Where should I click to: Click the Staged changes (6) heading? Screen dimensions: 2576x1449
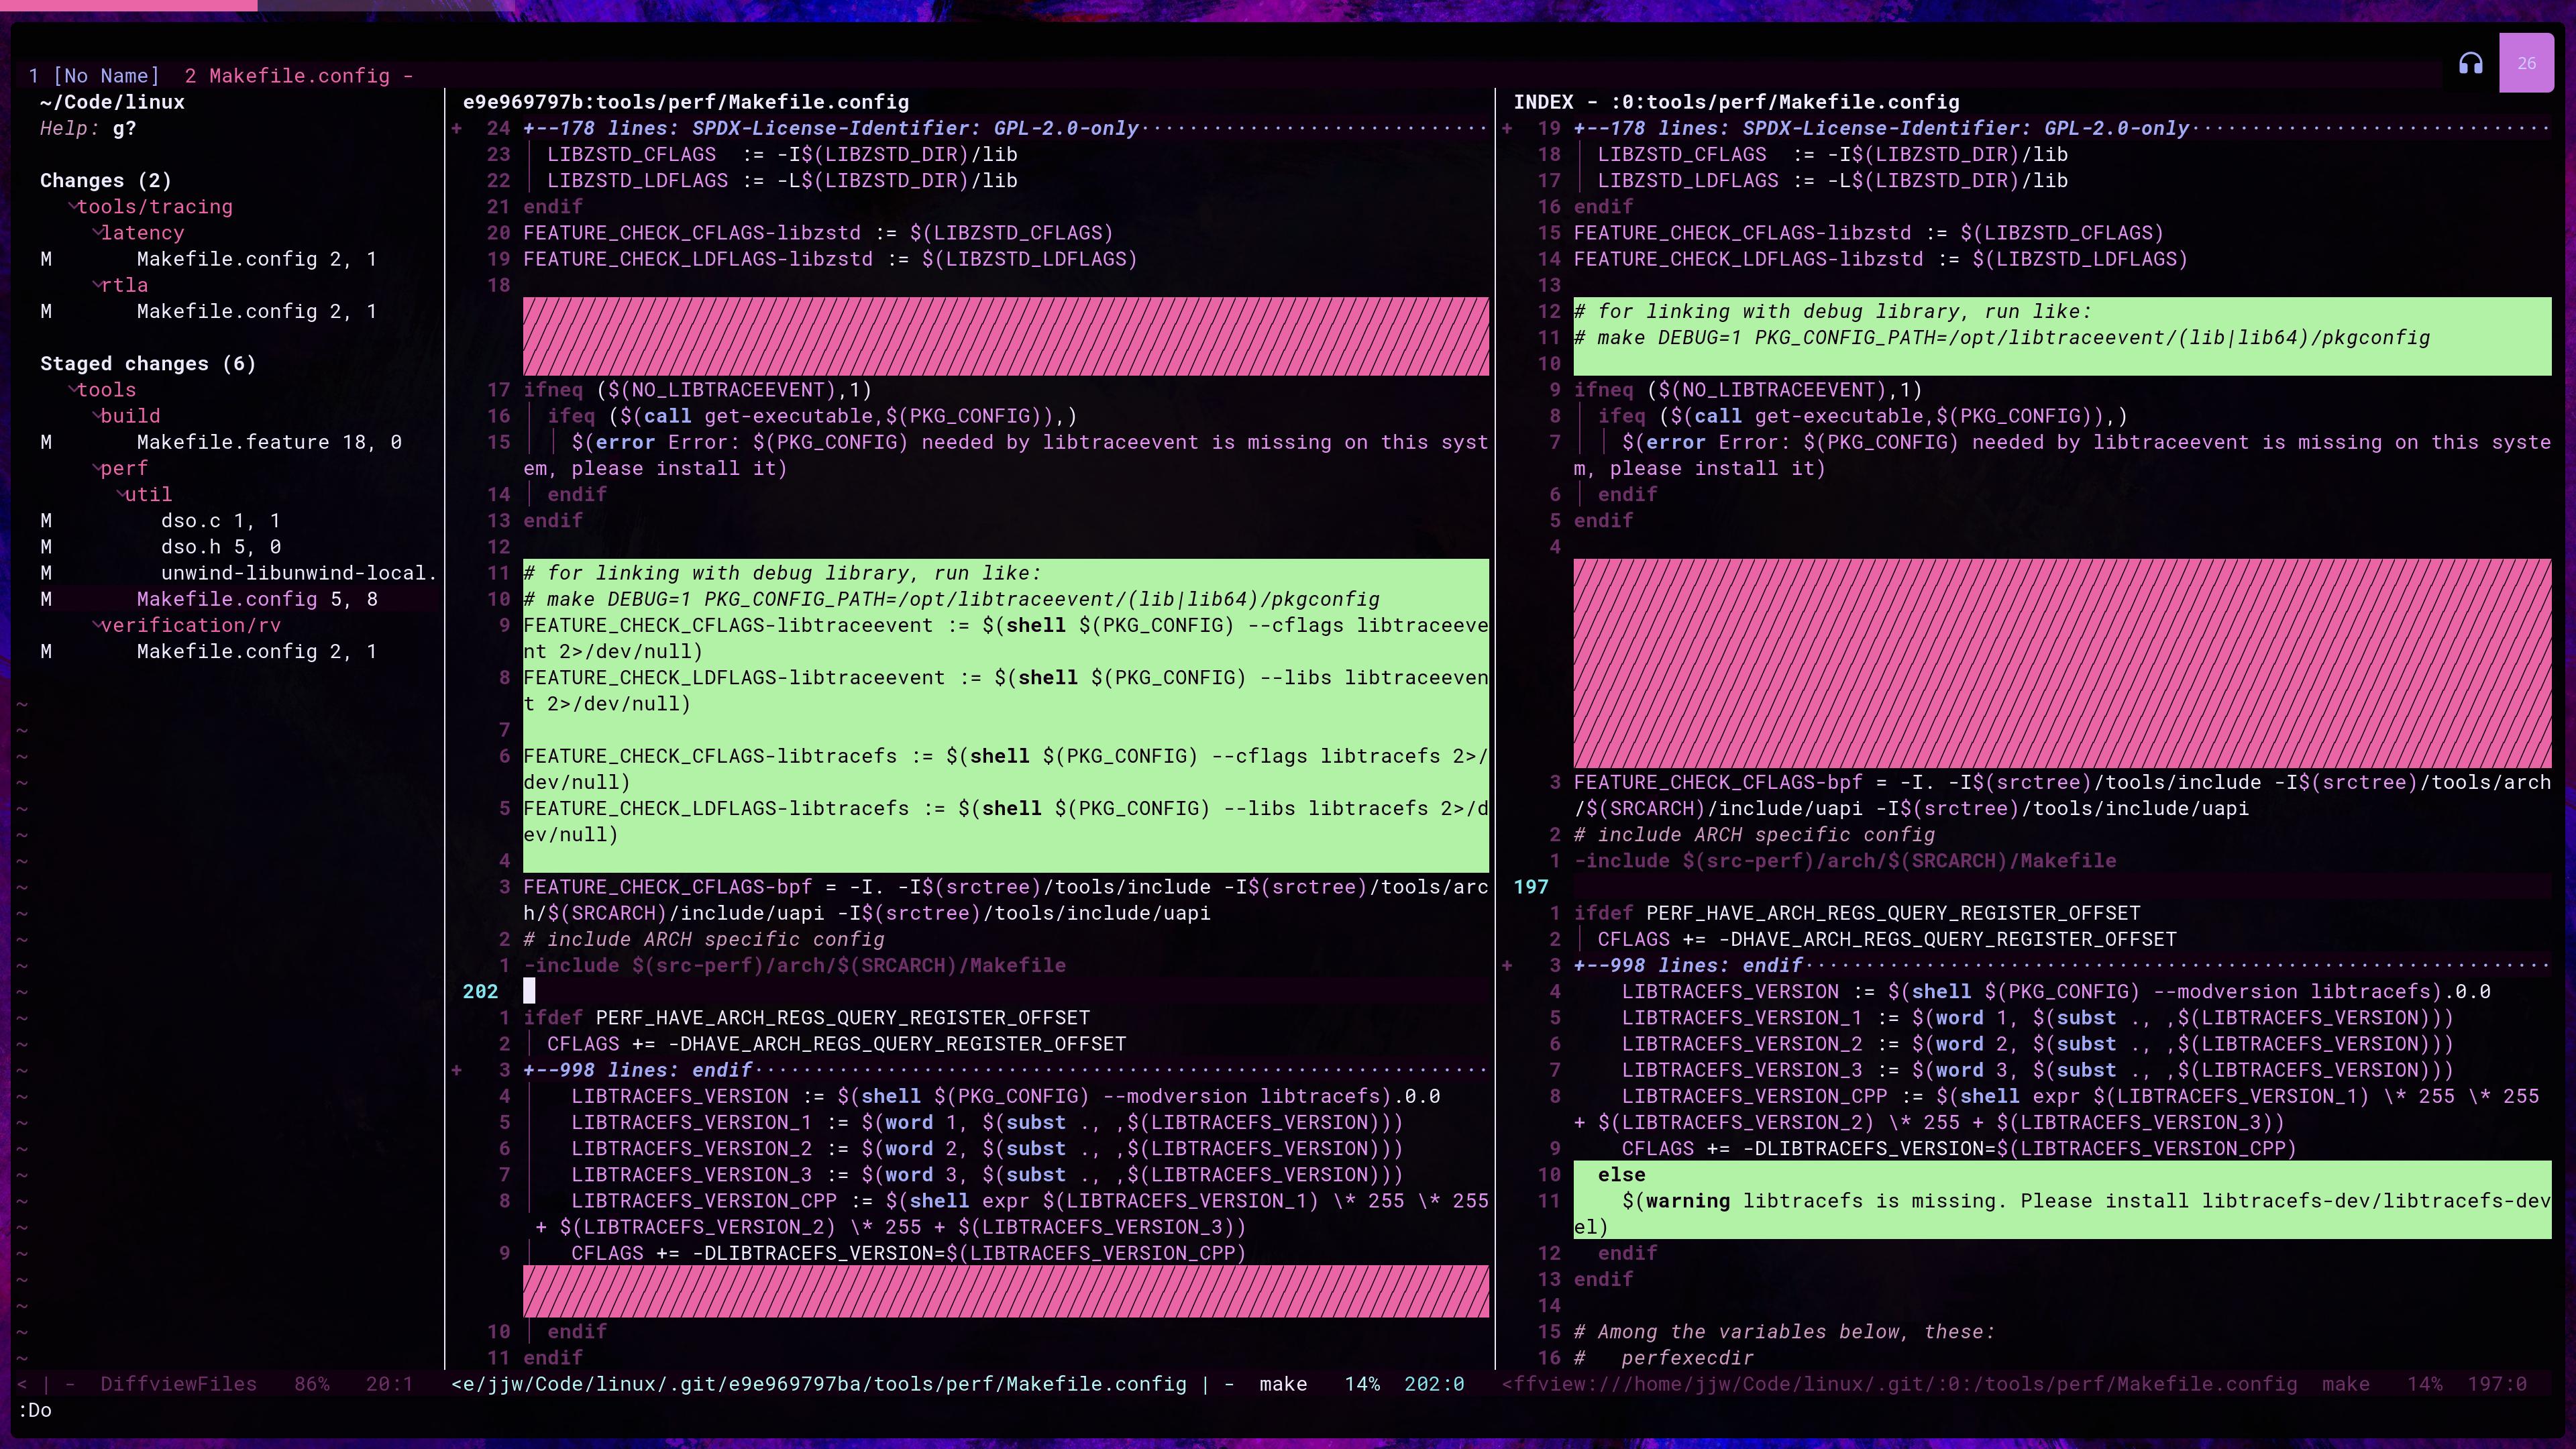(148, 364)
